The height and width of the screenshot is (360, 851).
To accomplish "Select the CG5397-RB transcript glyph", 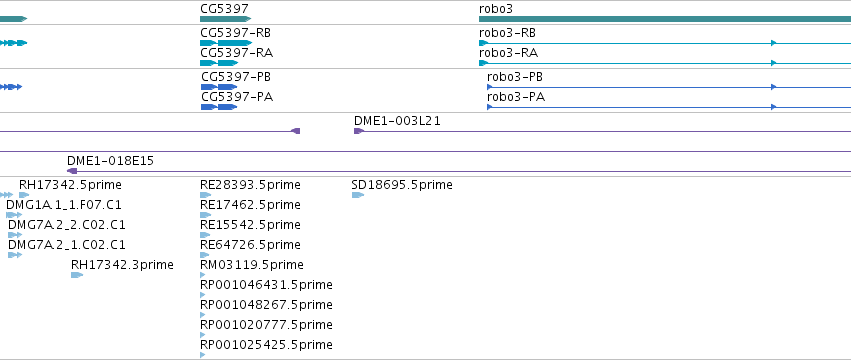I will [x=226, y=43].
